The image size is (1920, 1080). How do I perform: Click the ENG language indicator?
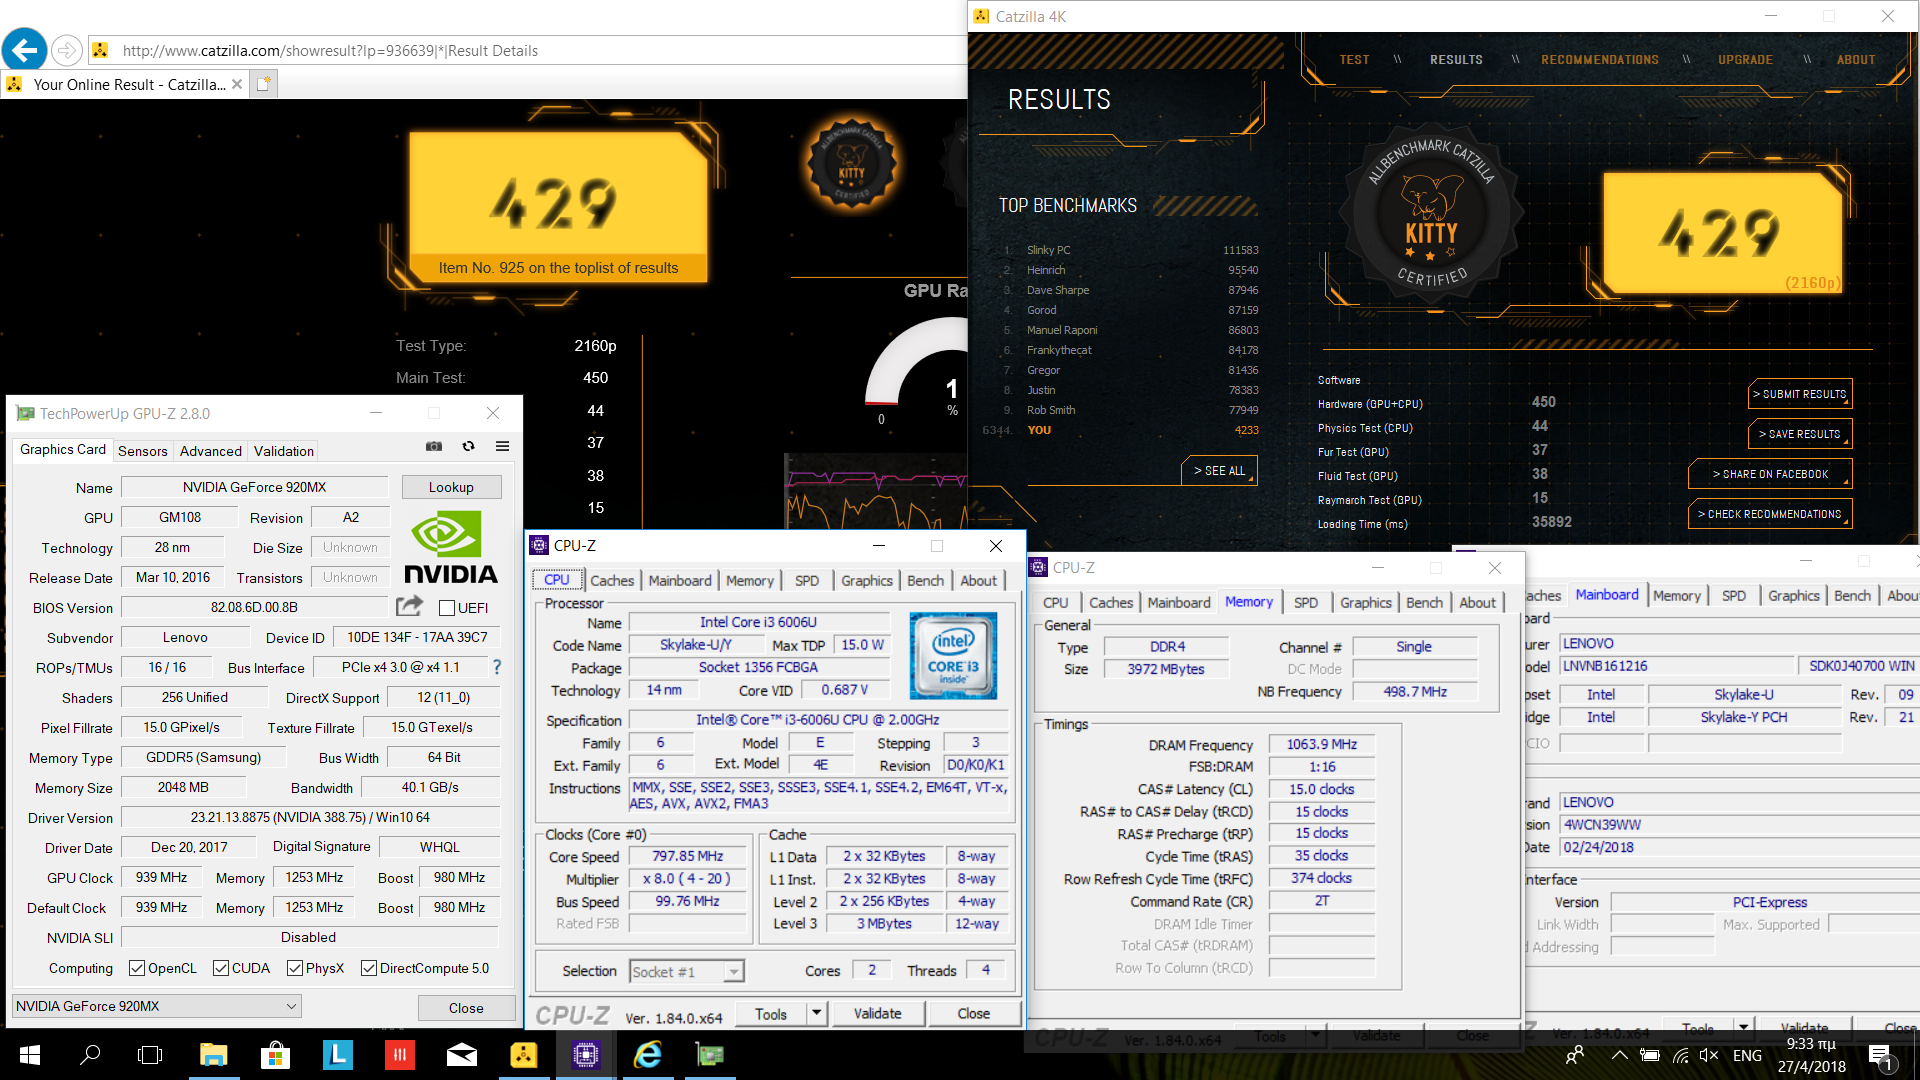pyautogui.click(x=1747, y=1055)
